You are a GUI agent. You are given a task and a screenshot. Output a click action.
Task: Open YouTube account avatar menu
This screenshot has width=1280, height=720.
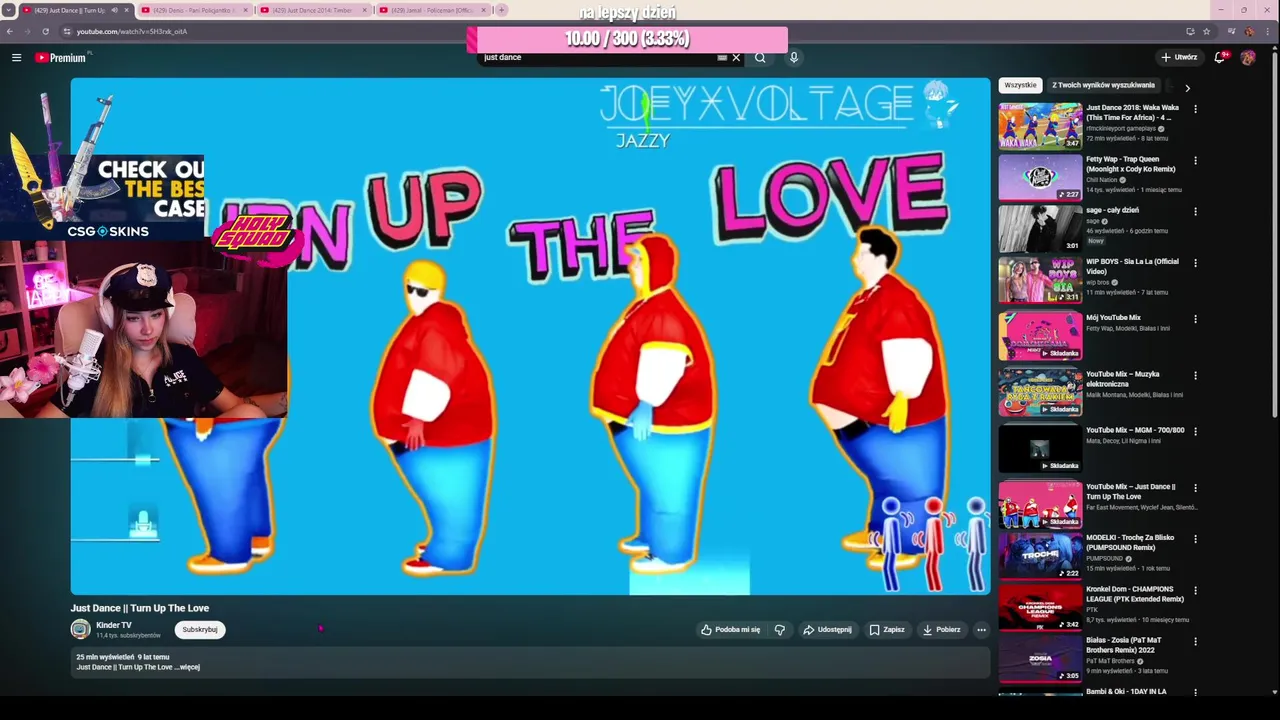(x=1248, y=58)
